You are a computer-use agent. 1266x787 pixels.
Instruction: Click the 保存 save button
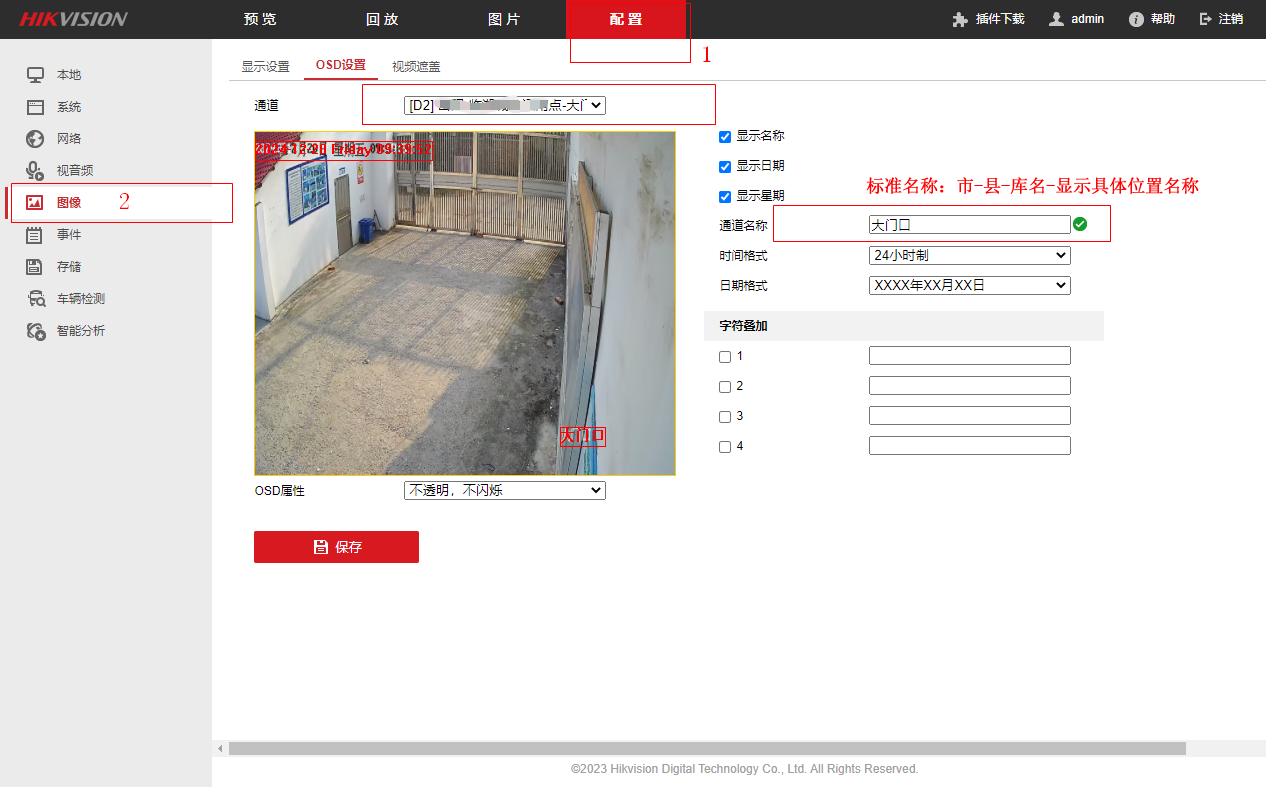336,547
